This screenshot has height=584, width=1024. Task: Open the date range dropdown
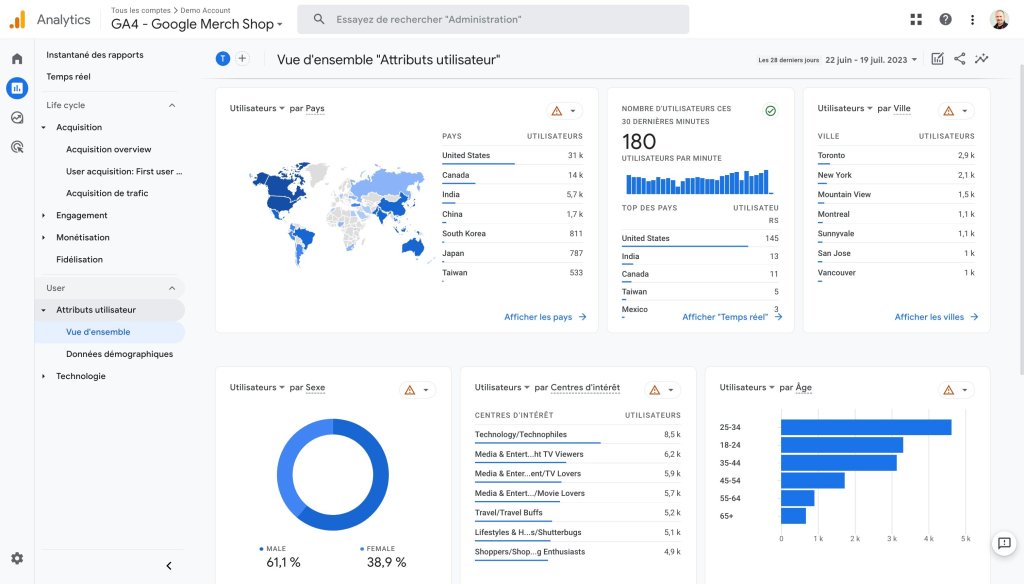click(871, 59)
